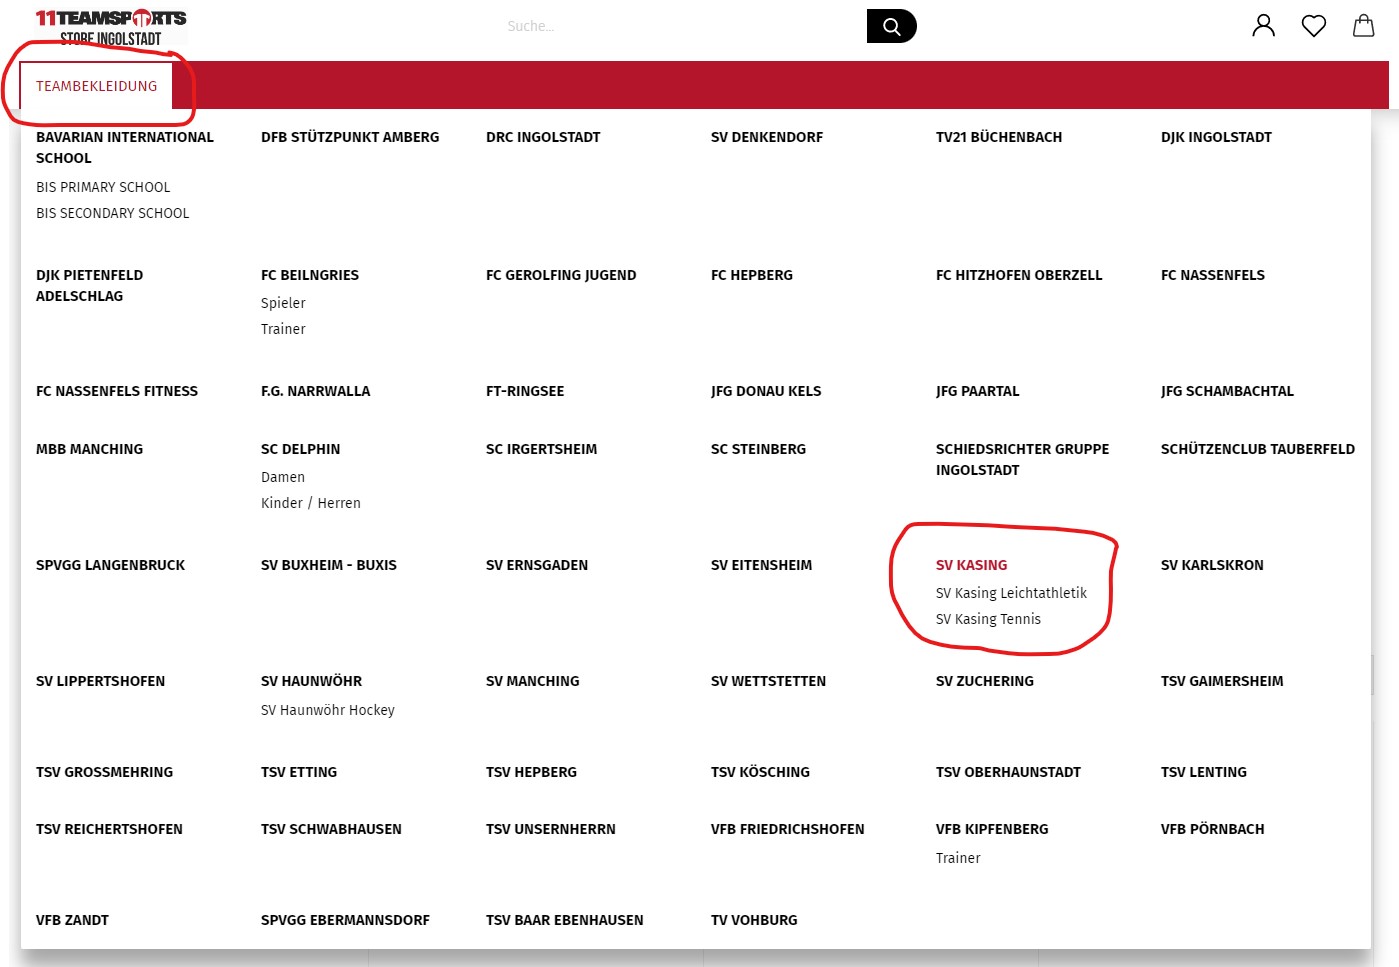Open SpVgg Langenbruck
This screenshot has height=967, width=1399.
pos(110,565)
